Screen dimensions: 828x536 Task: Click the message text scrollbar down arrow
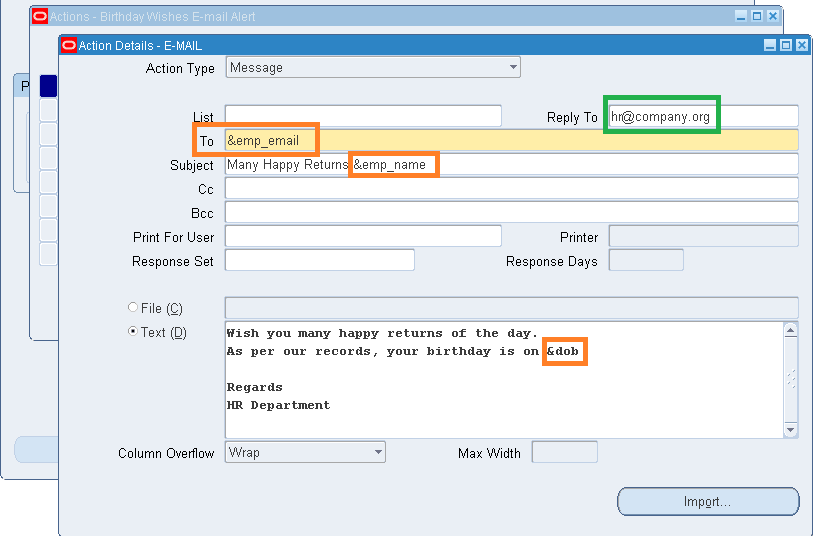(x=791, y=429)
